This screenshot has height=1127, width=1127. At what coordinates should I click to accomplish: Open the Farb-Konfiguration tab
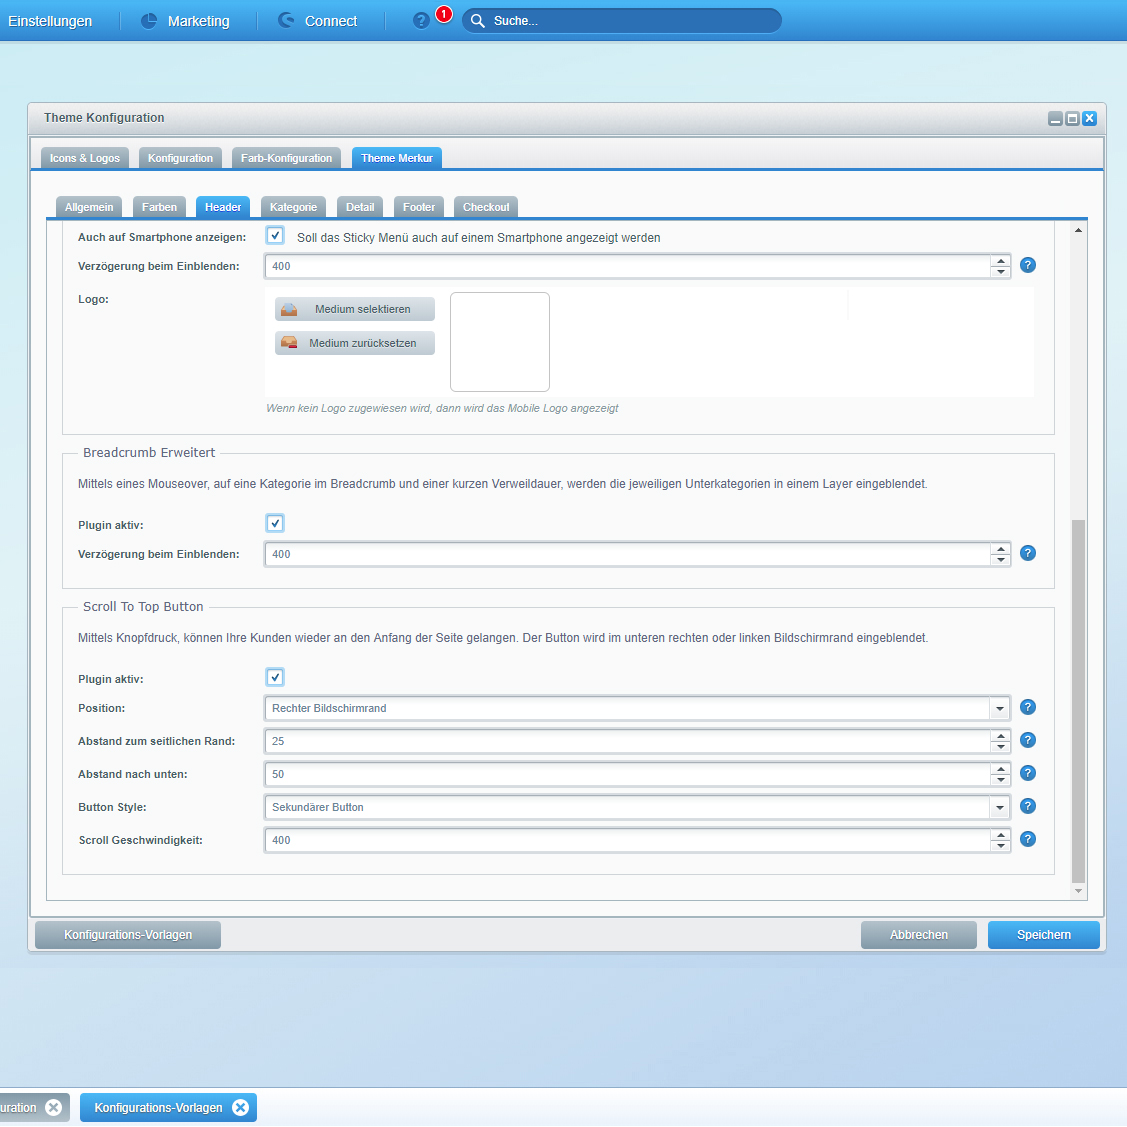tap(286, 158)
